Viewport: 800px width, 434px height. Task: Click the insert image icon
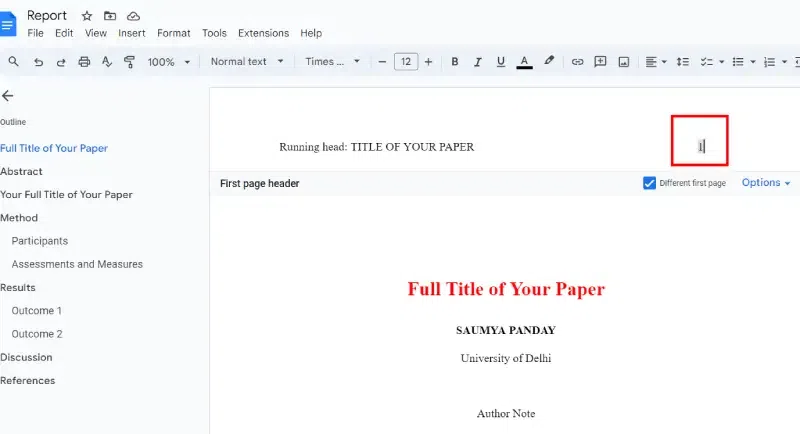(623, 62)
